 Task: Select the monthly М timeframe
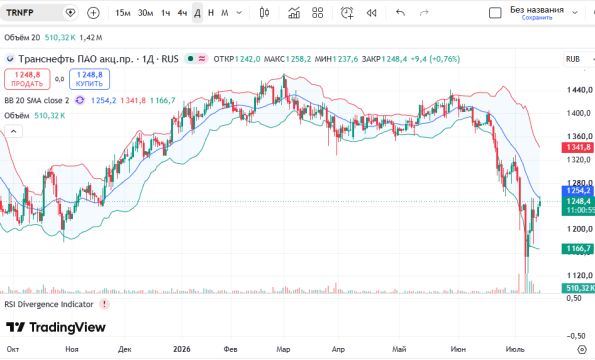click(225, 13)
